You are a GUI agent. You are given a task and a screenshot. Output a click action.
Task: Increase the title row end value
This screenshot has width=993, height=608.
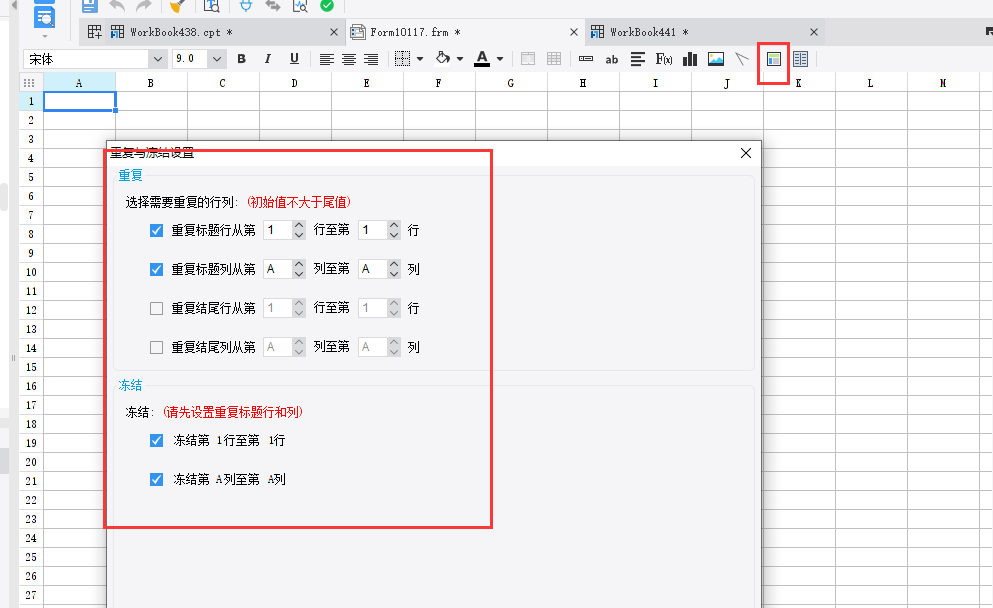pyautogui.click(x=394, y=225)
